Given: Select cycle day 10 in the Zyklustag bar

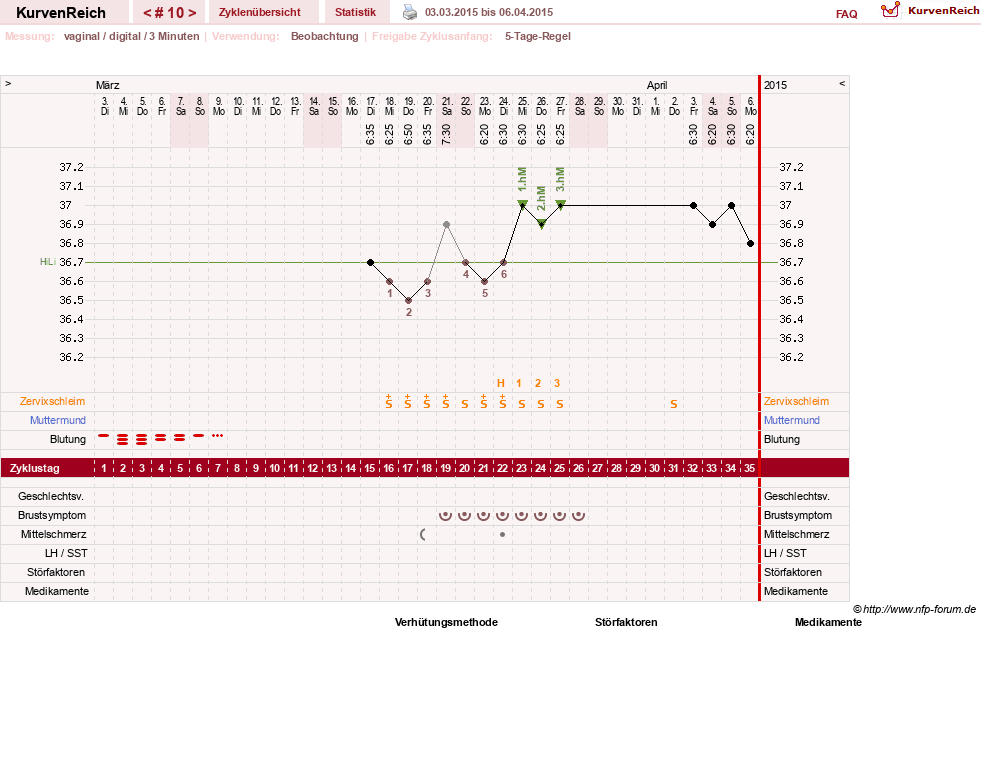Looking at the screenshot, I should coord(275,468).
